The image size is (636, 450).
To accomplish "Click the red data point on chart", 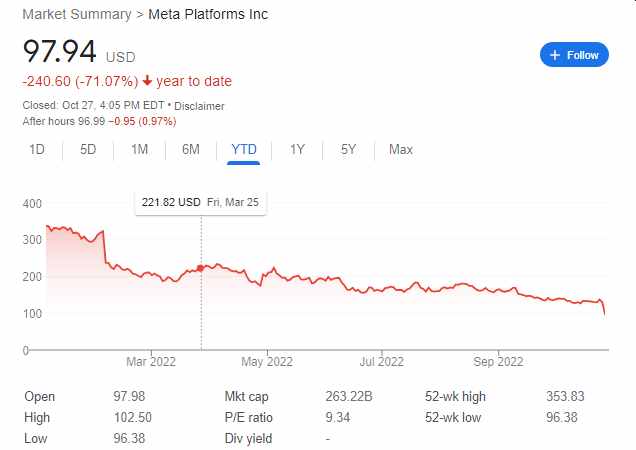I will tap(202, 268).
